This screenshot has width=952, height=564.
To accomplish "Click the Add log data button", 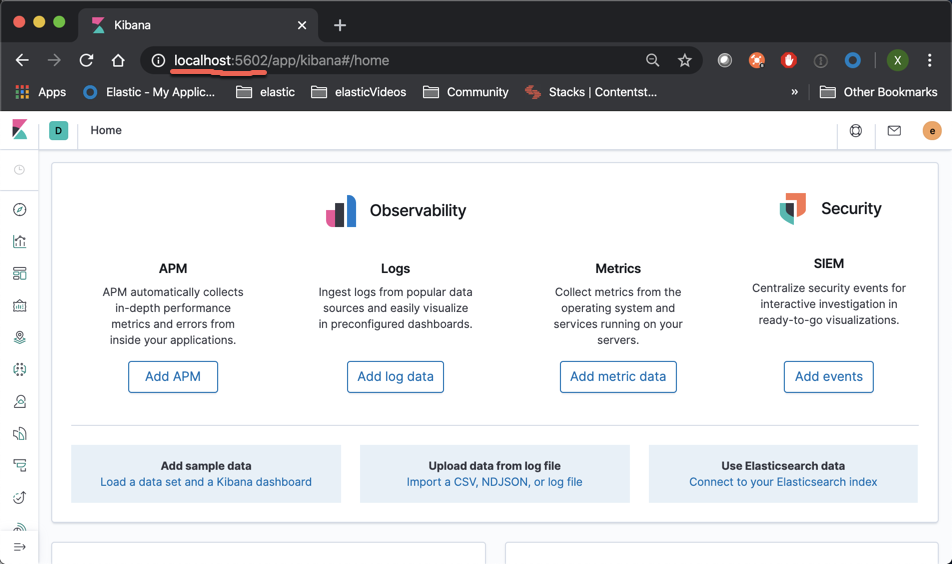I will (395, 377).
